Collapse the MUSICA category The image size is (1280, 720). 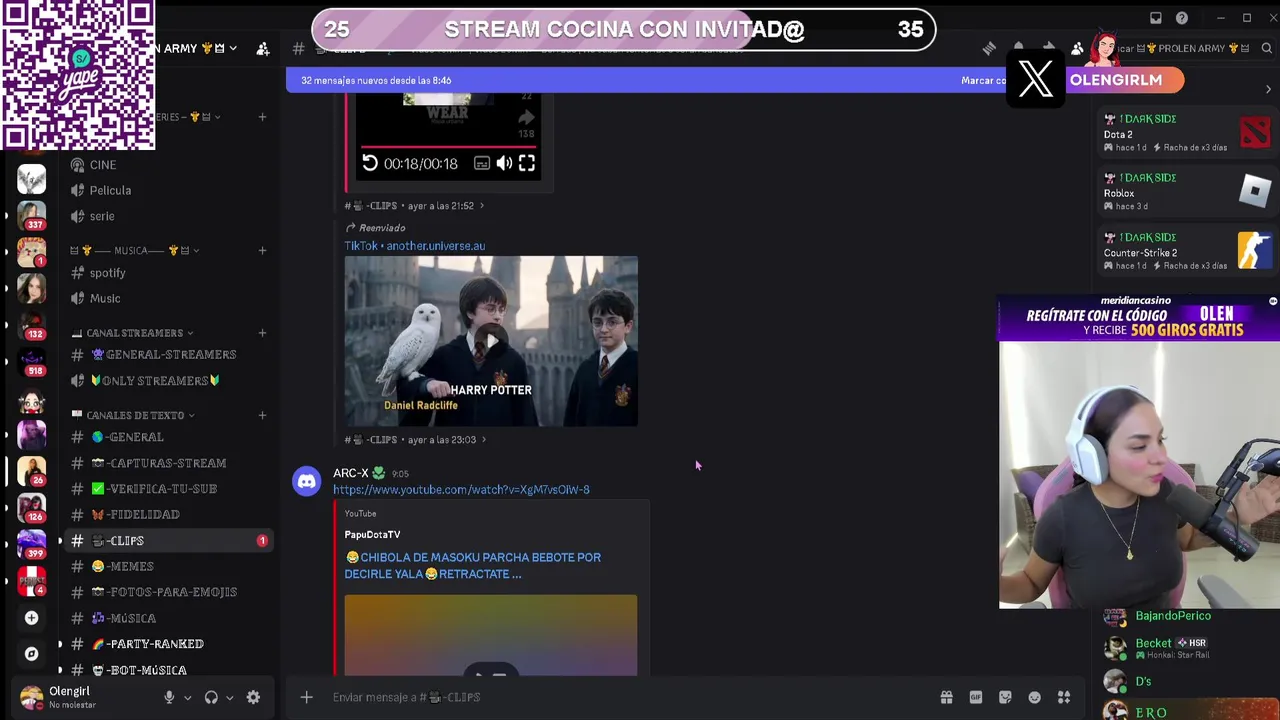point(135,250)
